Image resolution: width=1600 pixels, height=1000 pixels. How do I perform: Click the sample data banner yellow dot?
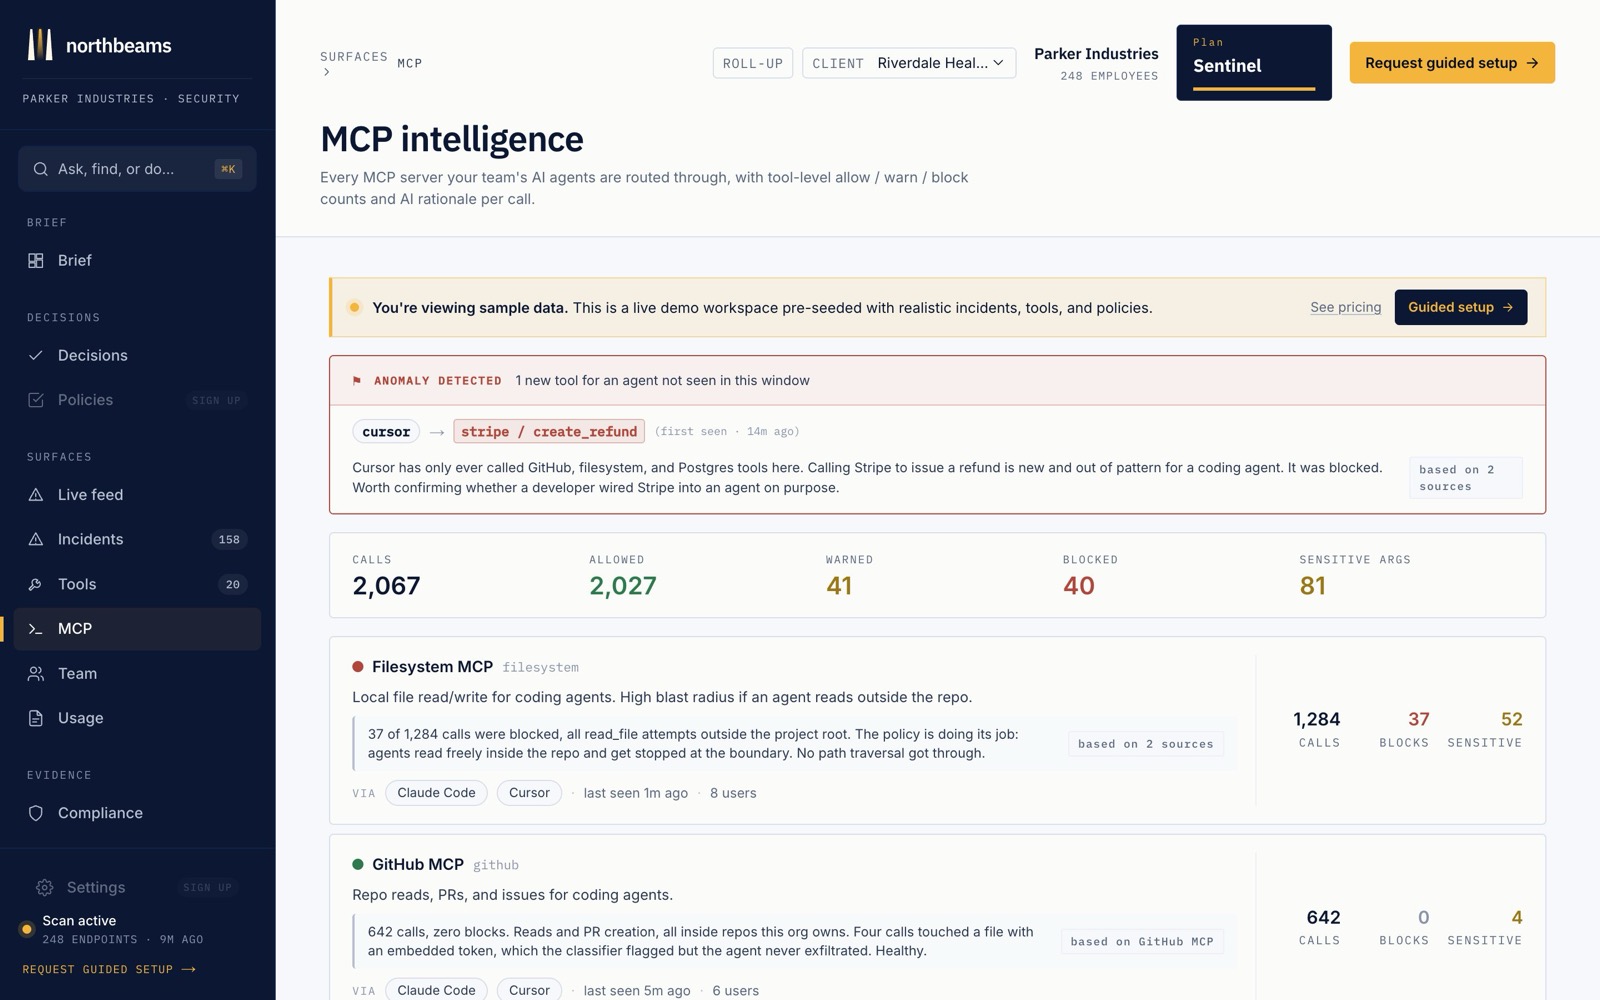(x=354, y=308)
